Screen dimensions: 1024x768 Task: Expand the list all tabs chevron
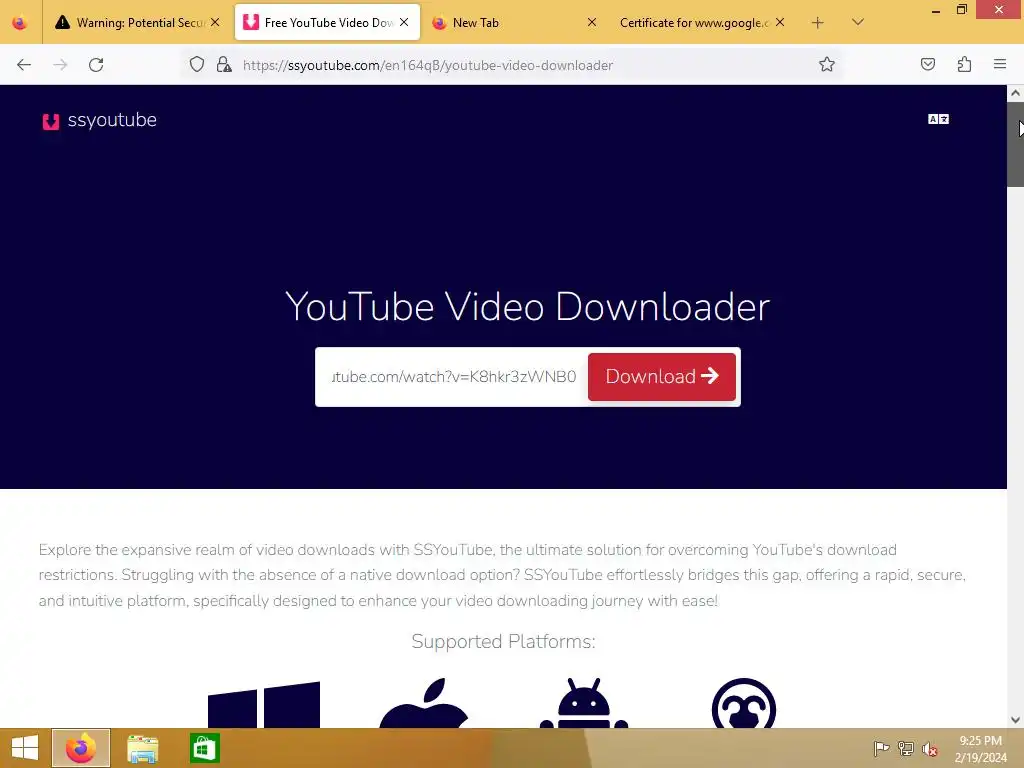pos(858,22)
